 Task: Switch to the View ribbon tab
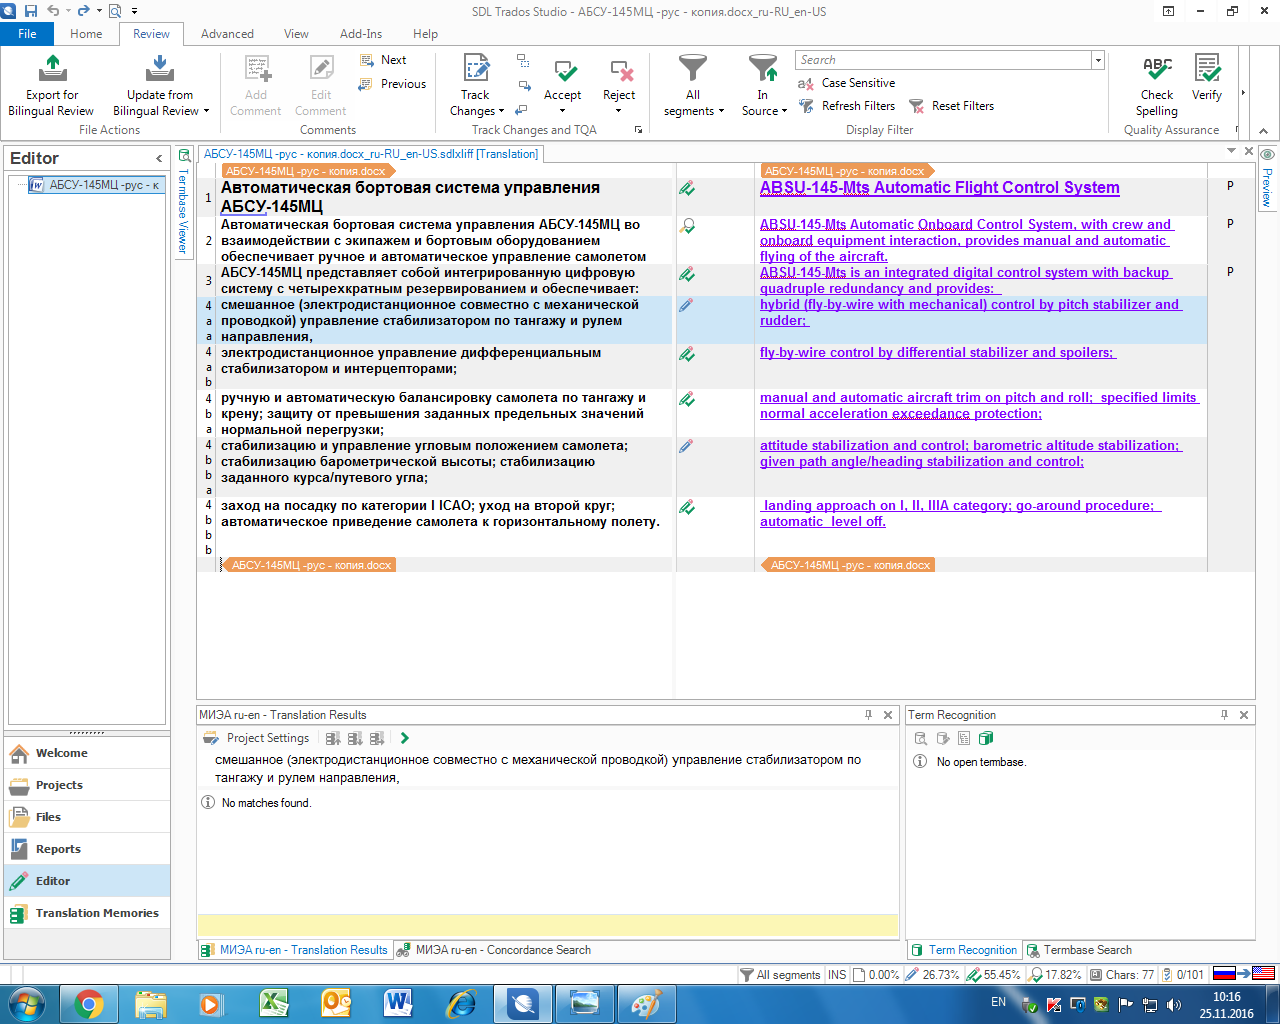[x=296, y=34]
